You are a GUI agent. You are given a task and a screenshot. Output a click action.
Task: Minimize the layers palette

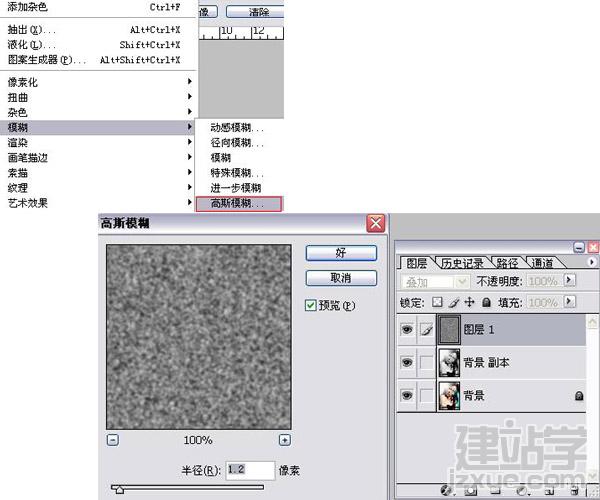579,247
